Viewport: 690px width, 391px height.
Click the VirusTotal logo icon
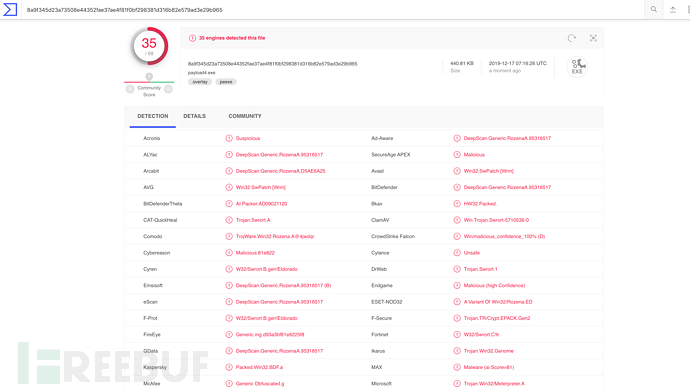(10, 9)
